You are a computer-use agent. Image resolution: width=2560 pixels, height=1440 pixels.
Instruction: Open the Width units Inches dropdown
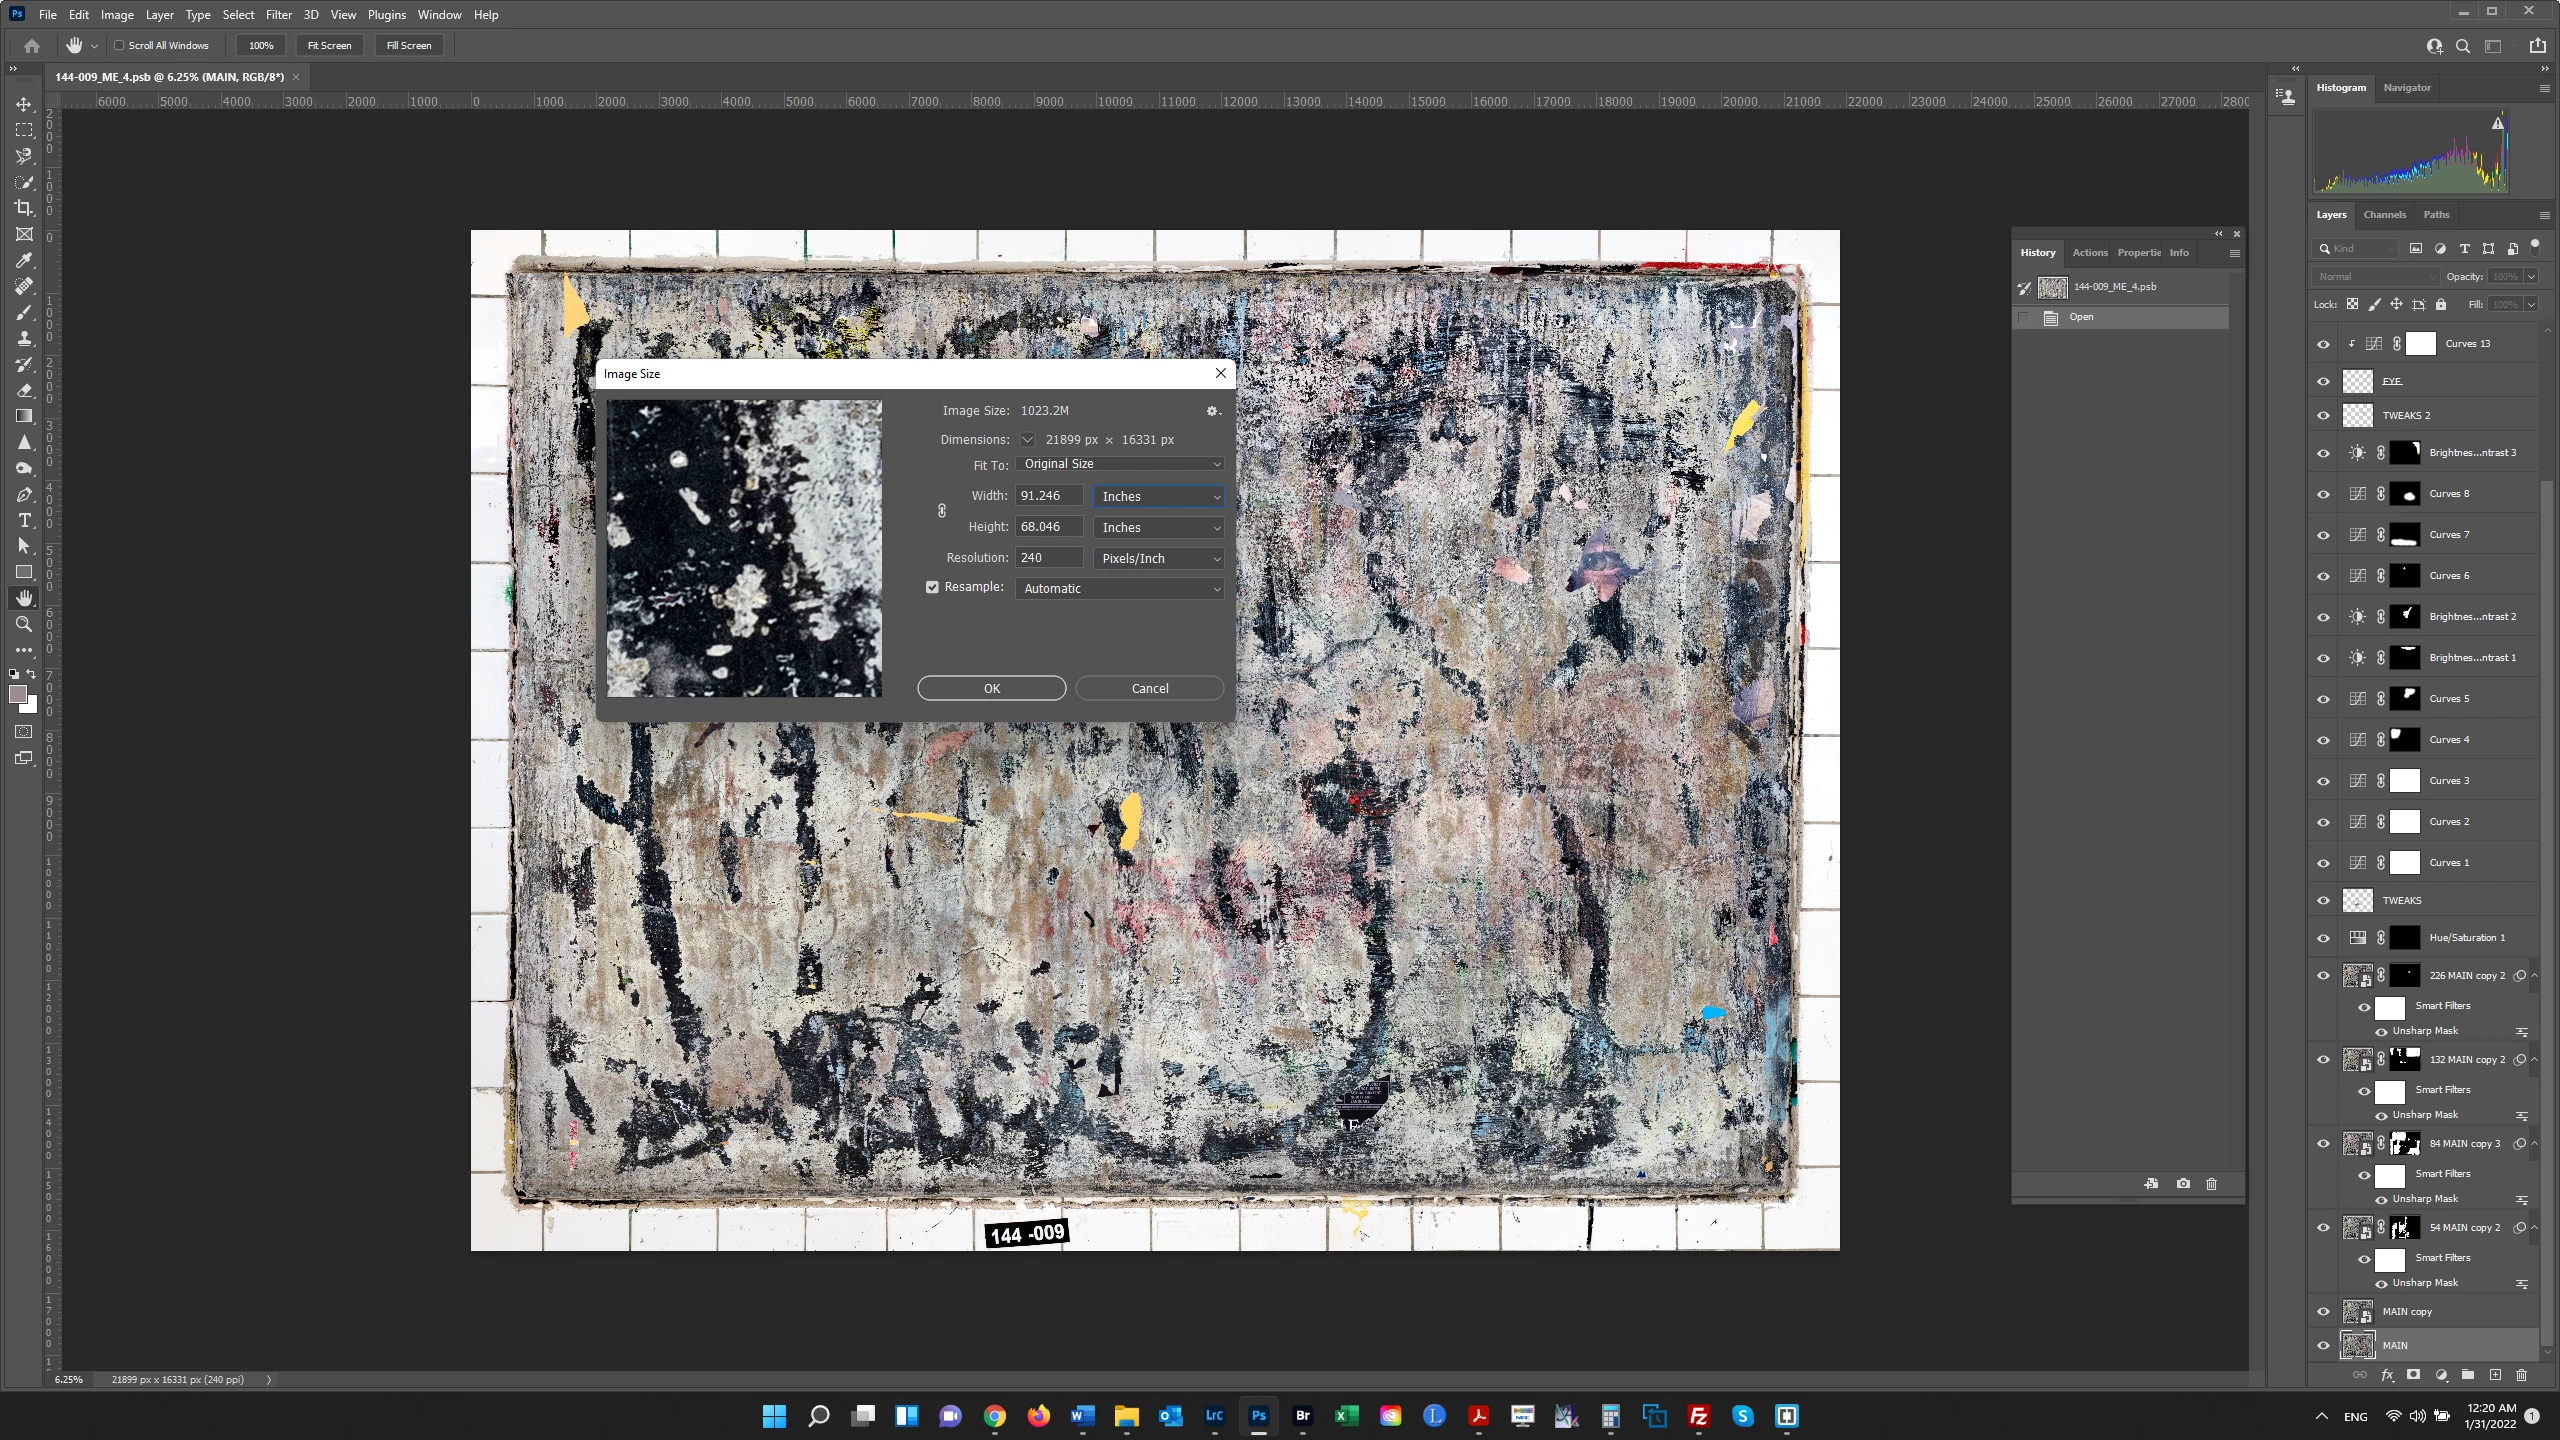pos(1160,496)
